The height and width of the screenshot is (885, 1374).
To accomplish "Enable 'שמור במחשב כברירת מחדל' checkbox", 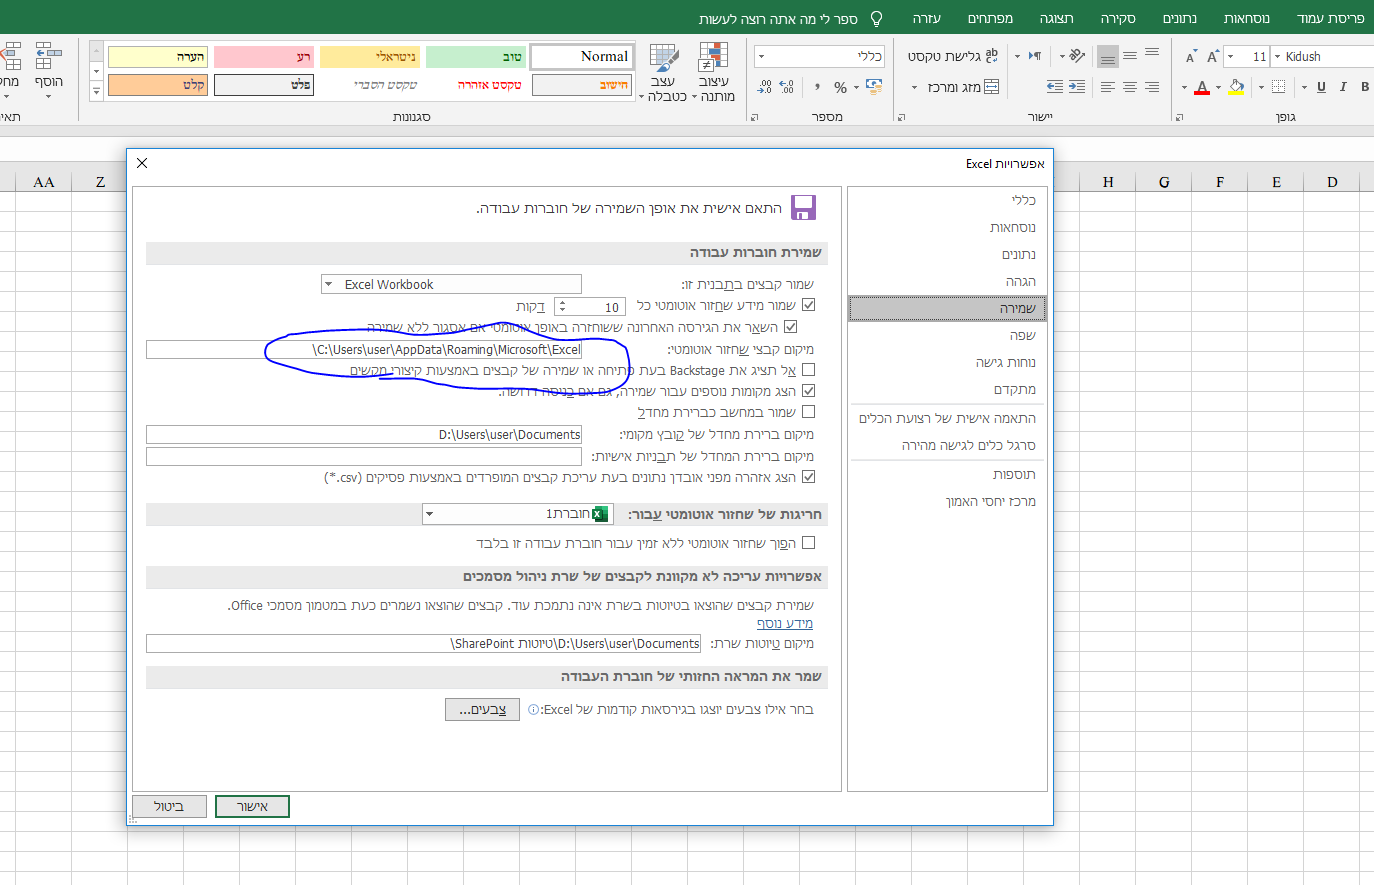I will pos(809,412).
